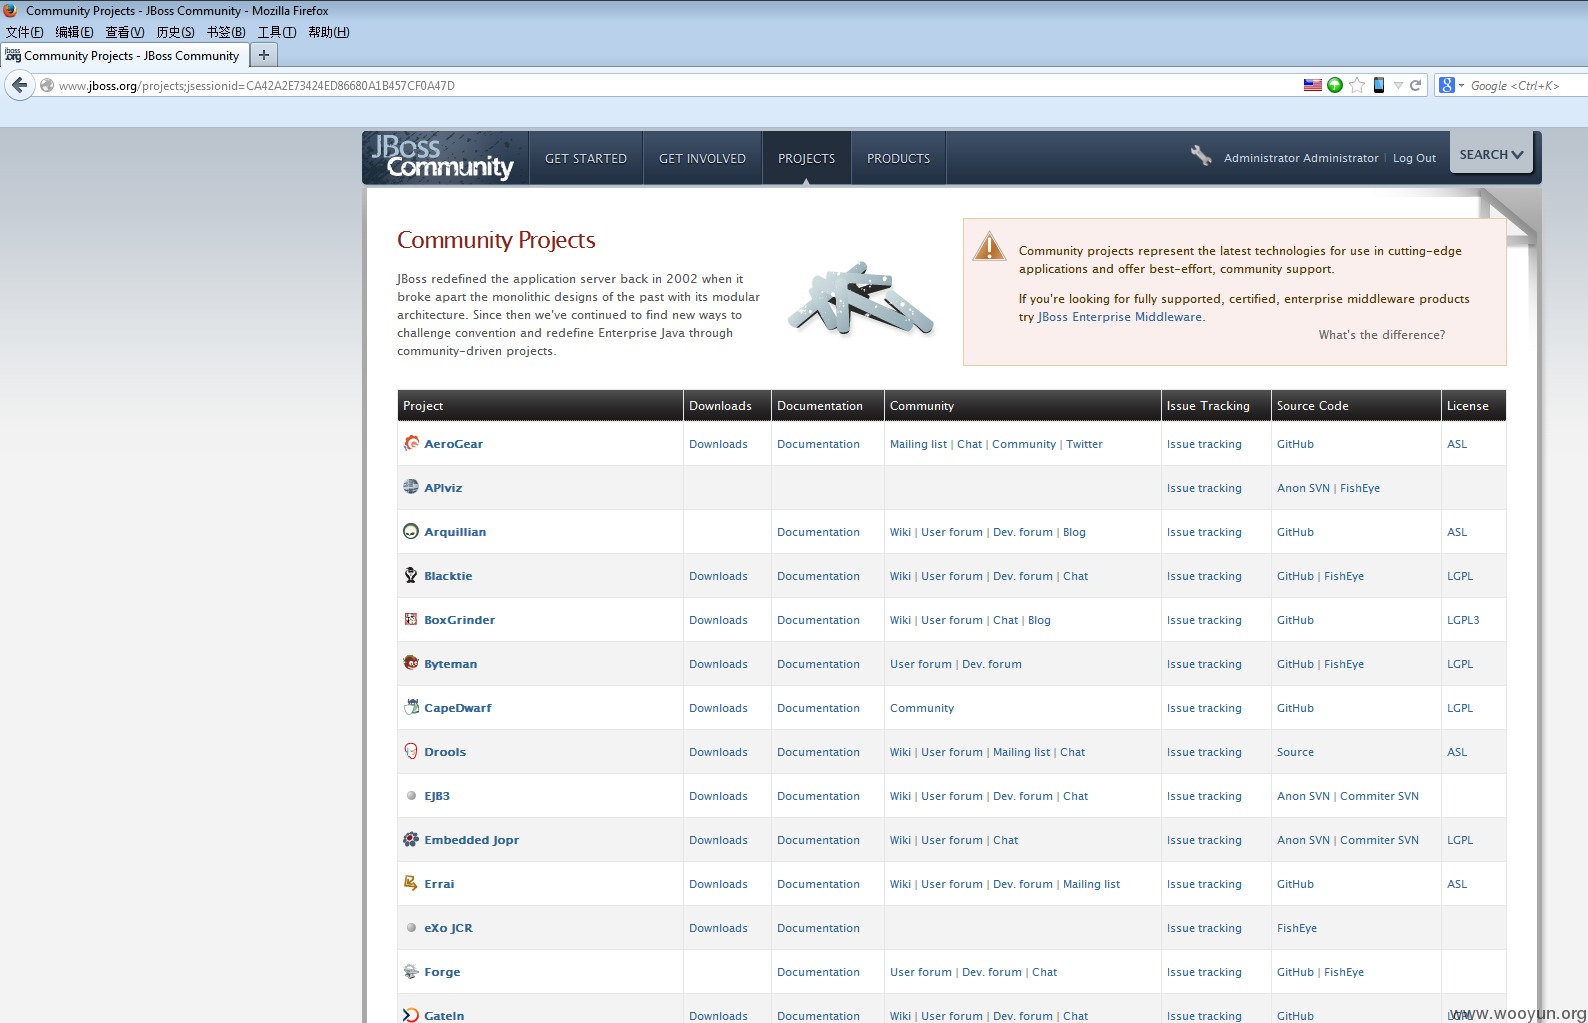This screenshot has height=1023, width=1588.
Task: Open Issue tracking for APIviz
Action: pos(1204,488)
